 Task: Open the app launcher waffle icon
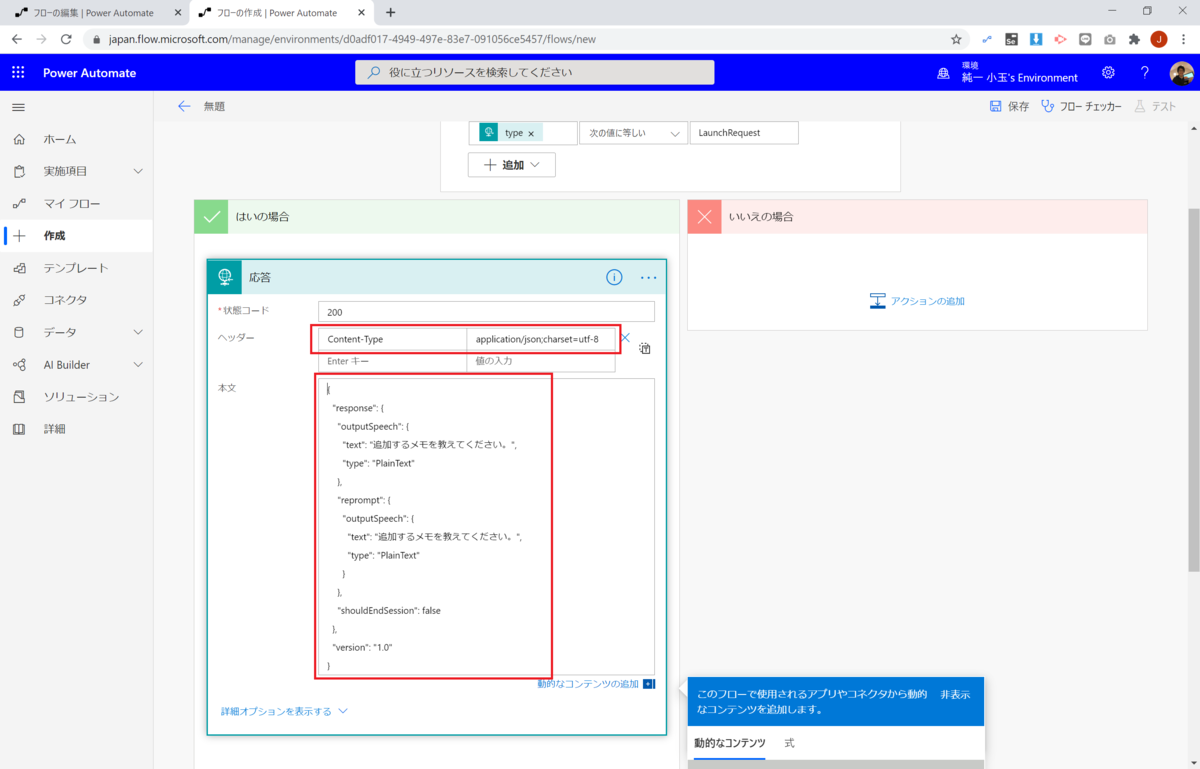pos(18,73)
